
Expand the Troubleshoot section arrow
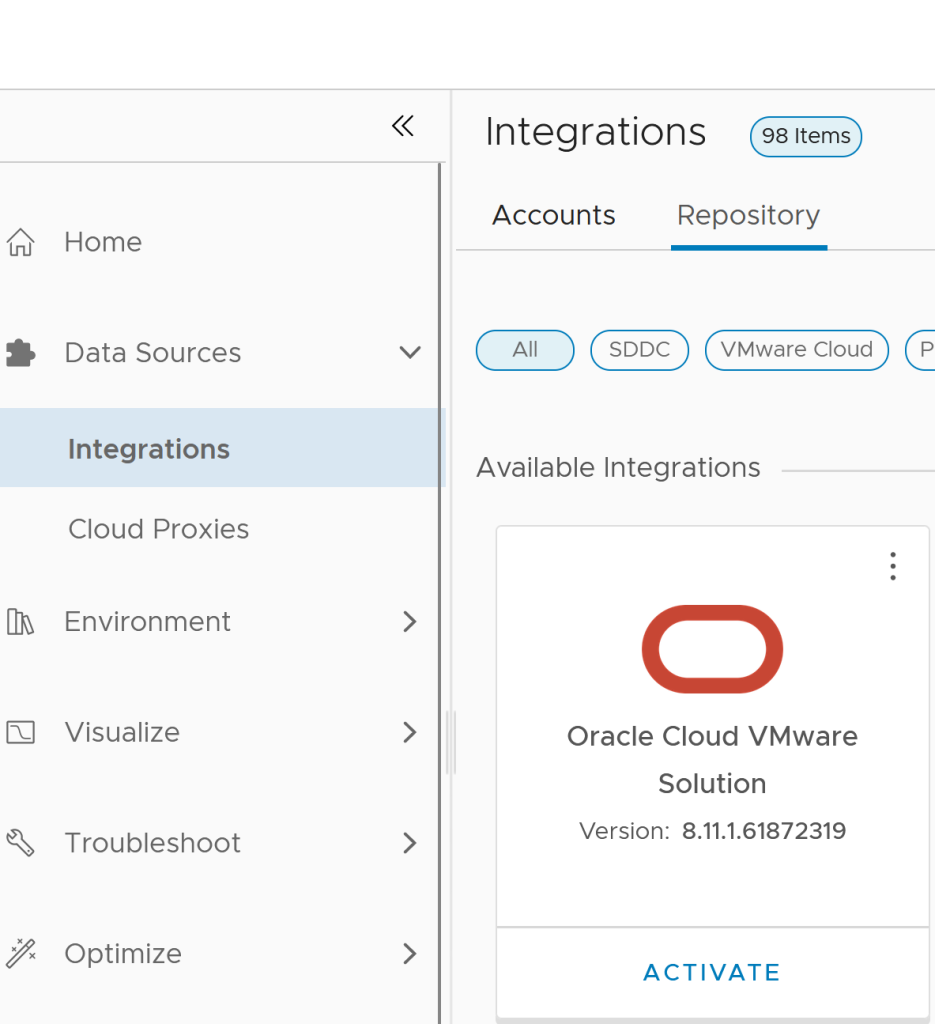pos(409,843)
